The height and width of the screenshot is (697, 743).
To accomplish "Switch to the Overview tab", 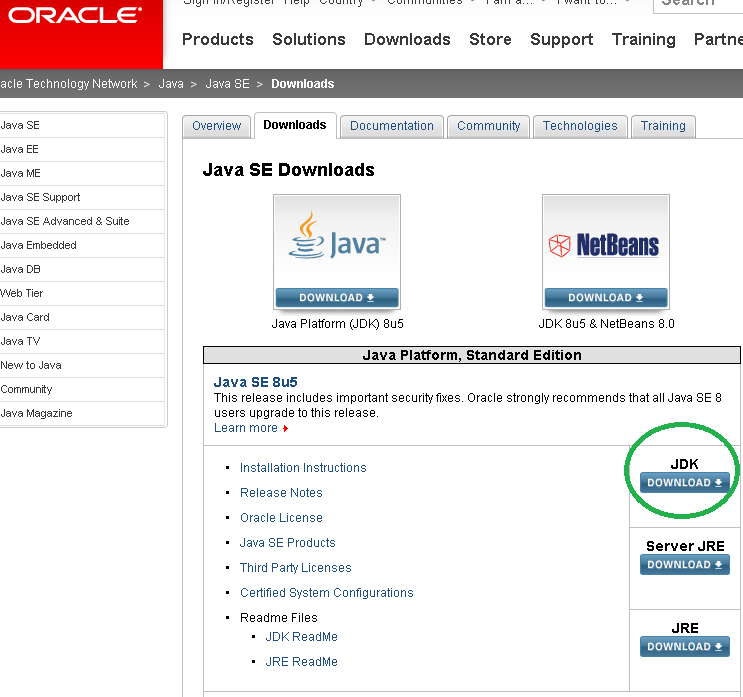I will [x=217, y=126].
